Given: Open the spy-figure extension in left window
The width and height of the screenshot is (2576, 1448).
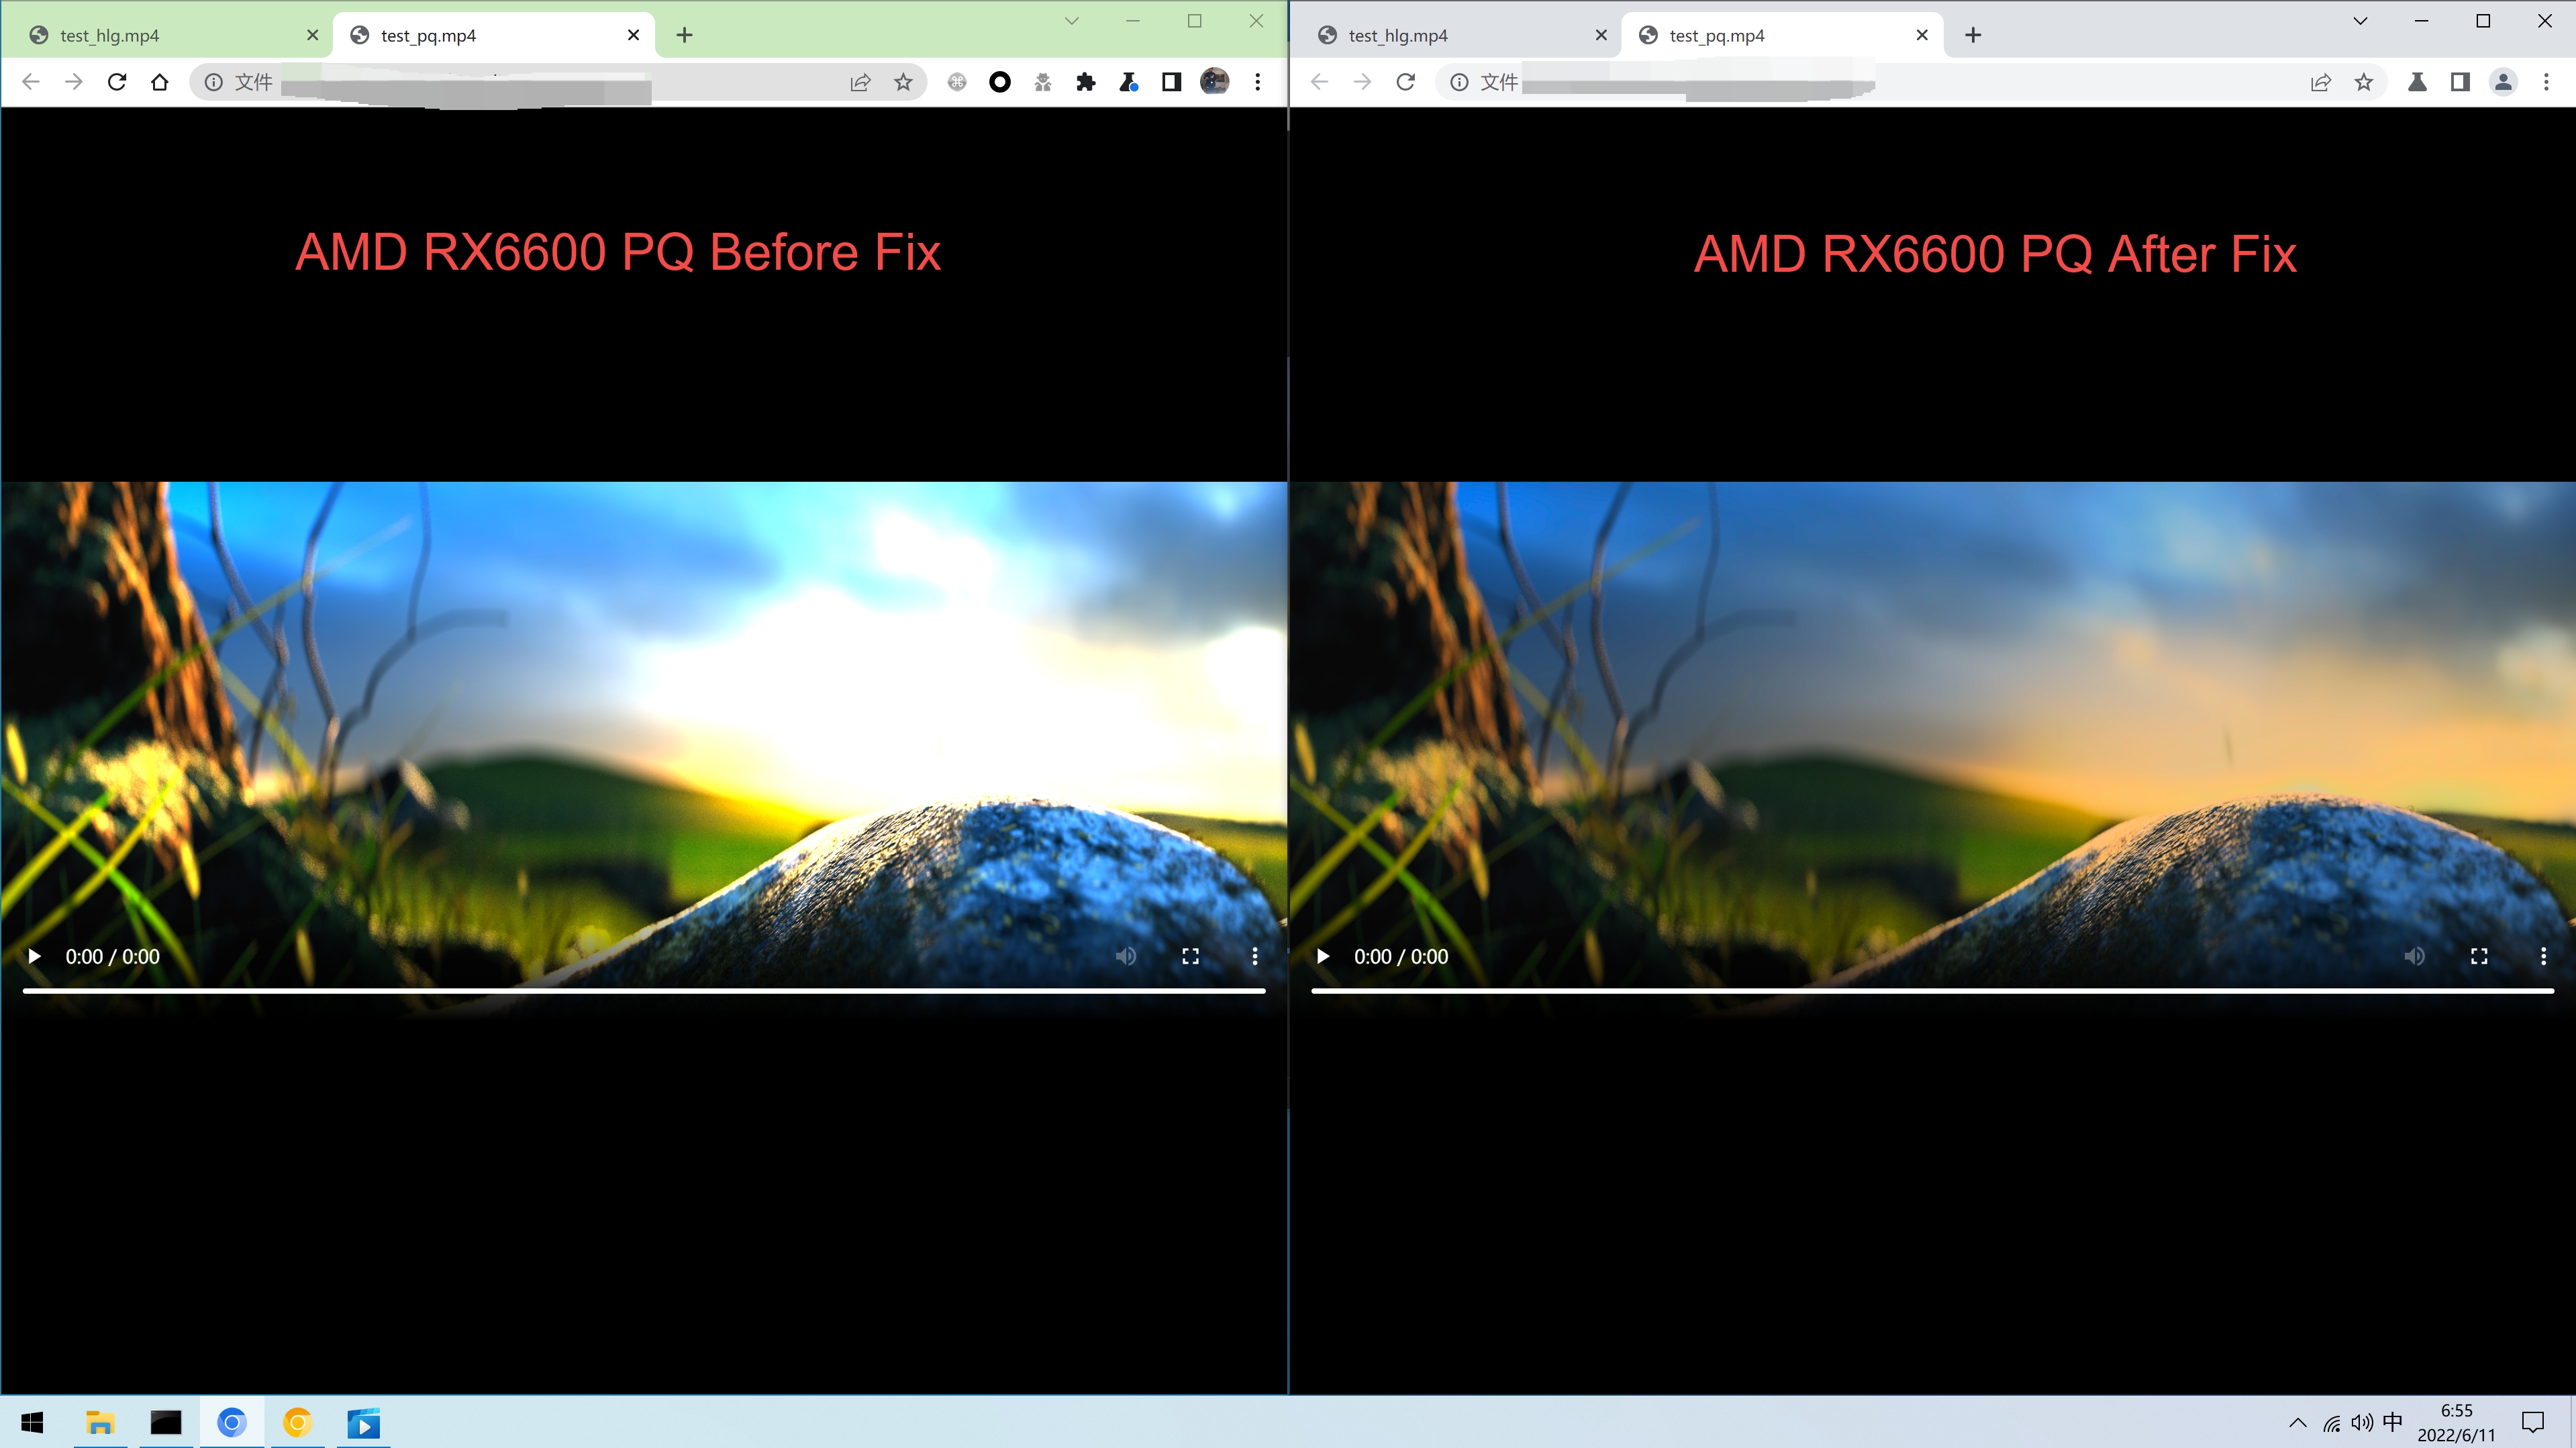Looking at the screenshot, I should 1043,82.
